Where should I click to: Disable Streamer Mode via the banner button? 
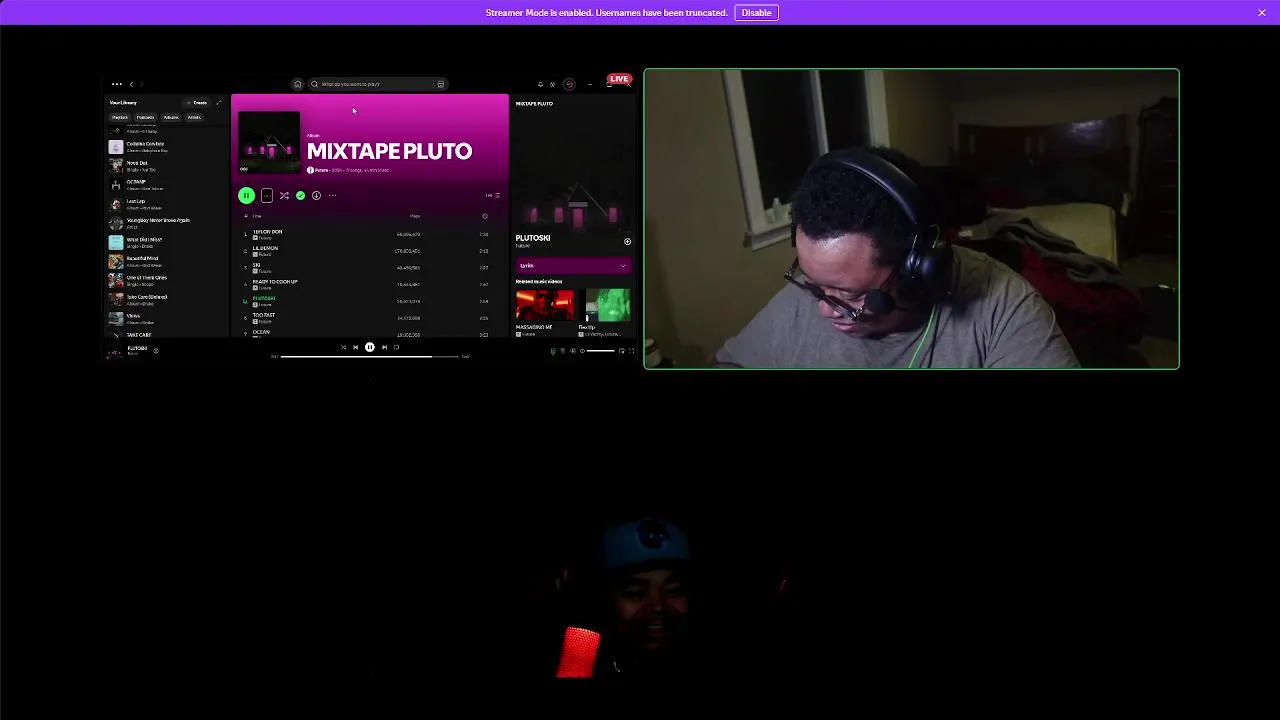pyautogui.click(x=756, y=12)
